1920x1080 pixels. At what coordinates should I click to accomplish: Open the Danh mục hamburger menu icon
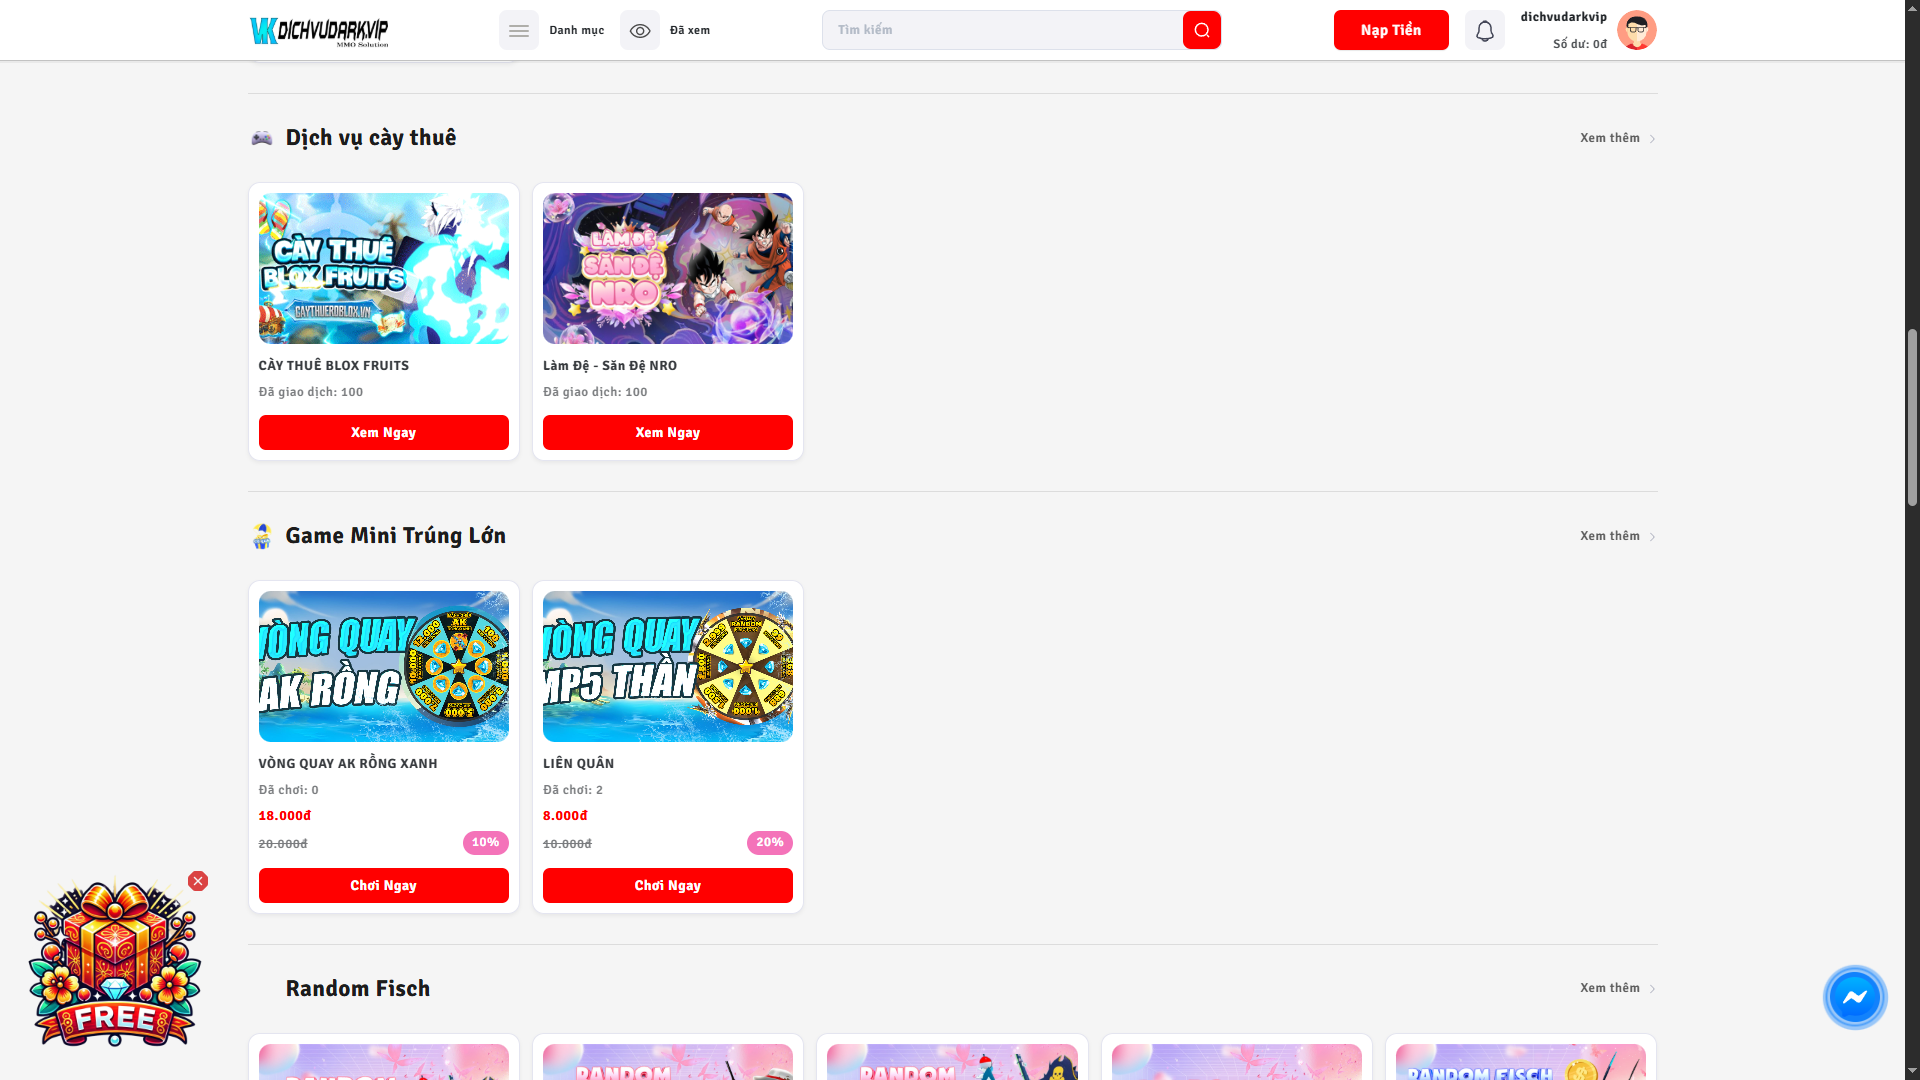(518, 30)
